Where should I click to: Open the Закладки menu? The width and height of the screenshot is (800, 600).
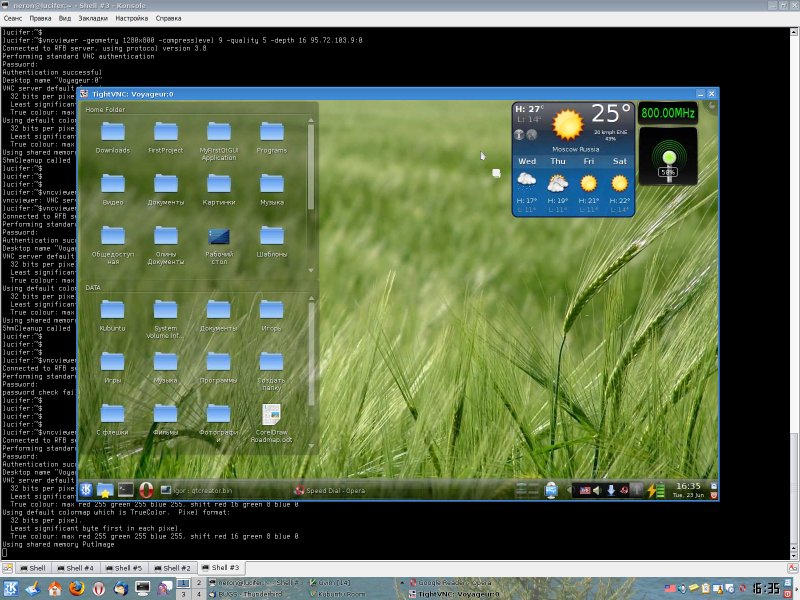(93, 19)
